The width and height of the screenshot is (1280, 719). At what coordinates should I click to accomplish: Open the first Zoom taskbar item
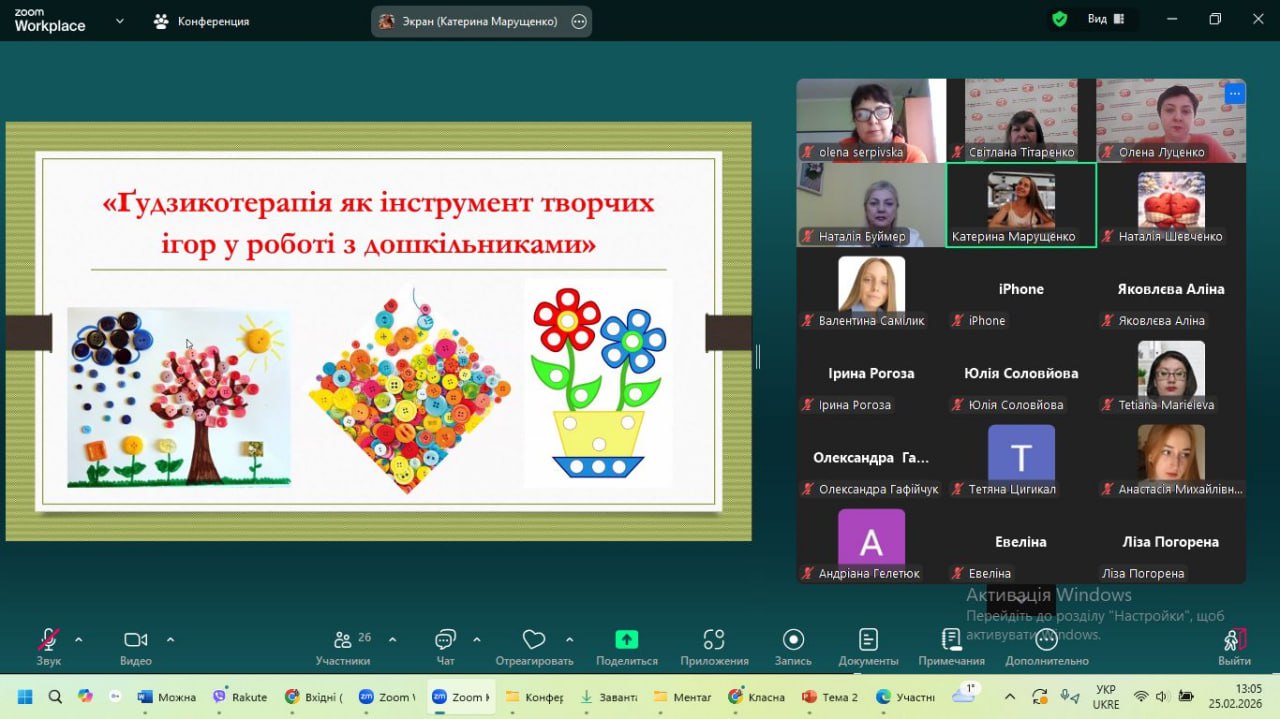click(x=387, y=697)
